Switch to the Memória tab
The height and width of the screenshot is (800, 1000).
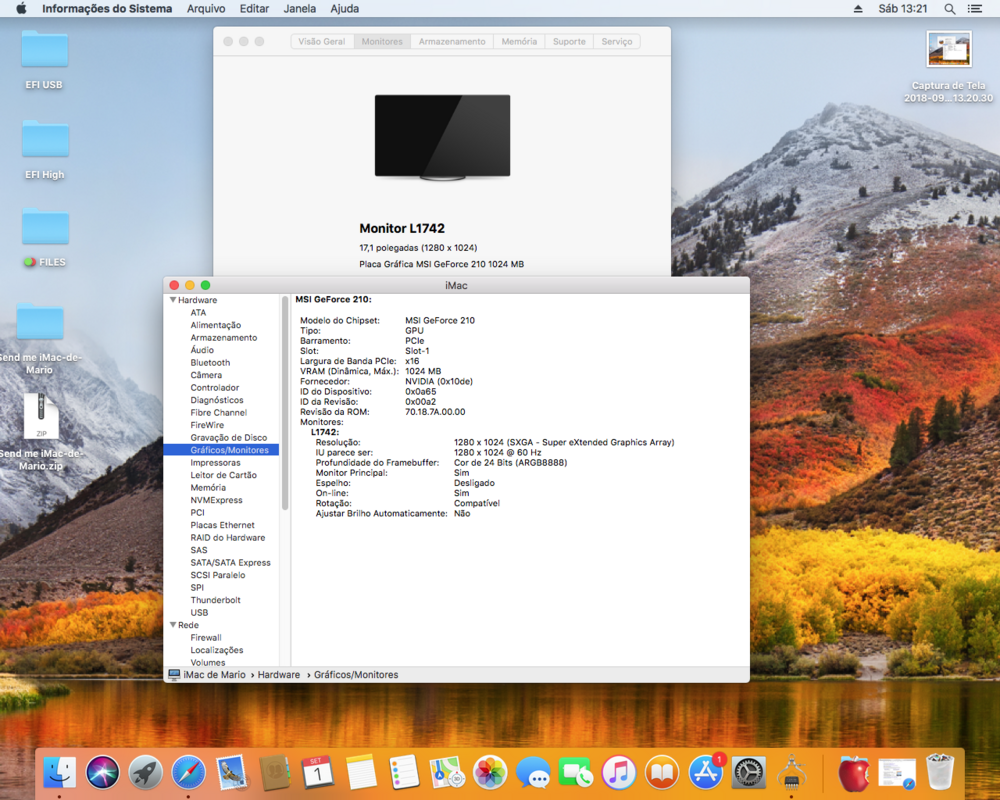(519, 42)
